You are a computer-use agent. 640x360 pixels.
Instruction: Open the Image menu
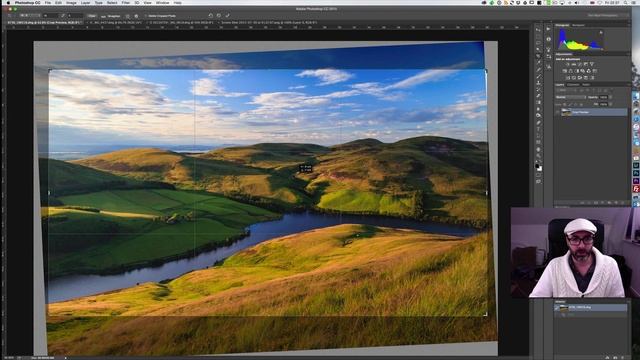pos(71,3)
